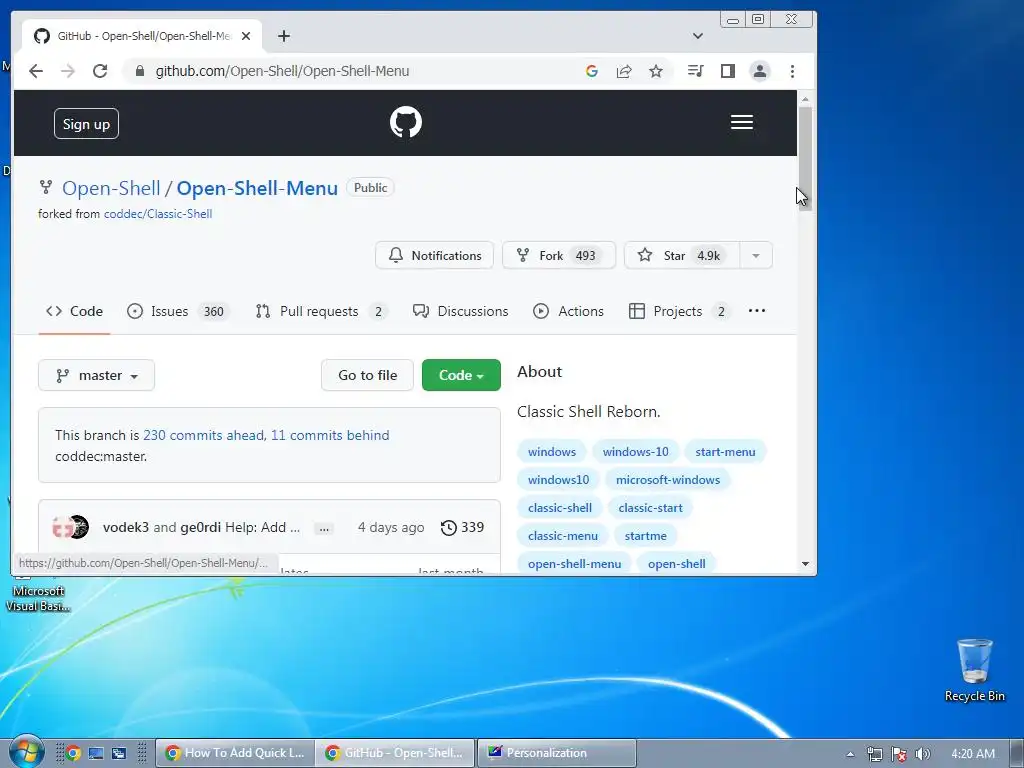Open the windows10 topic tag

click(x=558, y=480)
